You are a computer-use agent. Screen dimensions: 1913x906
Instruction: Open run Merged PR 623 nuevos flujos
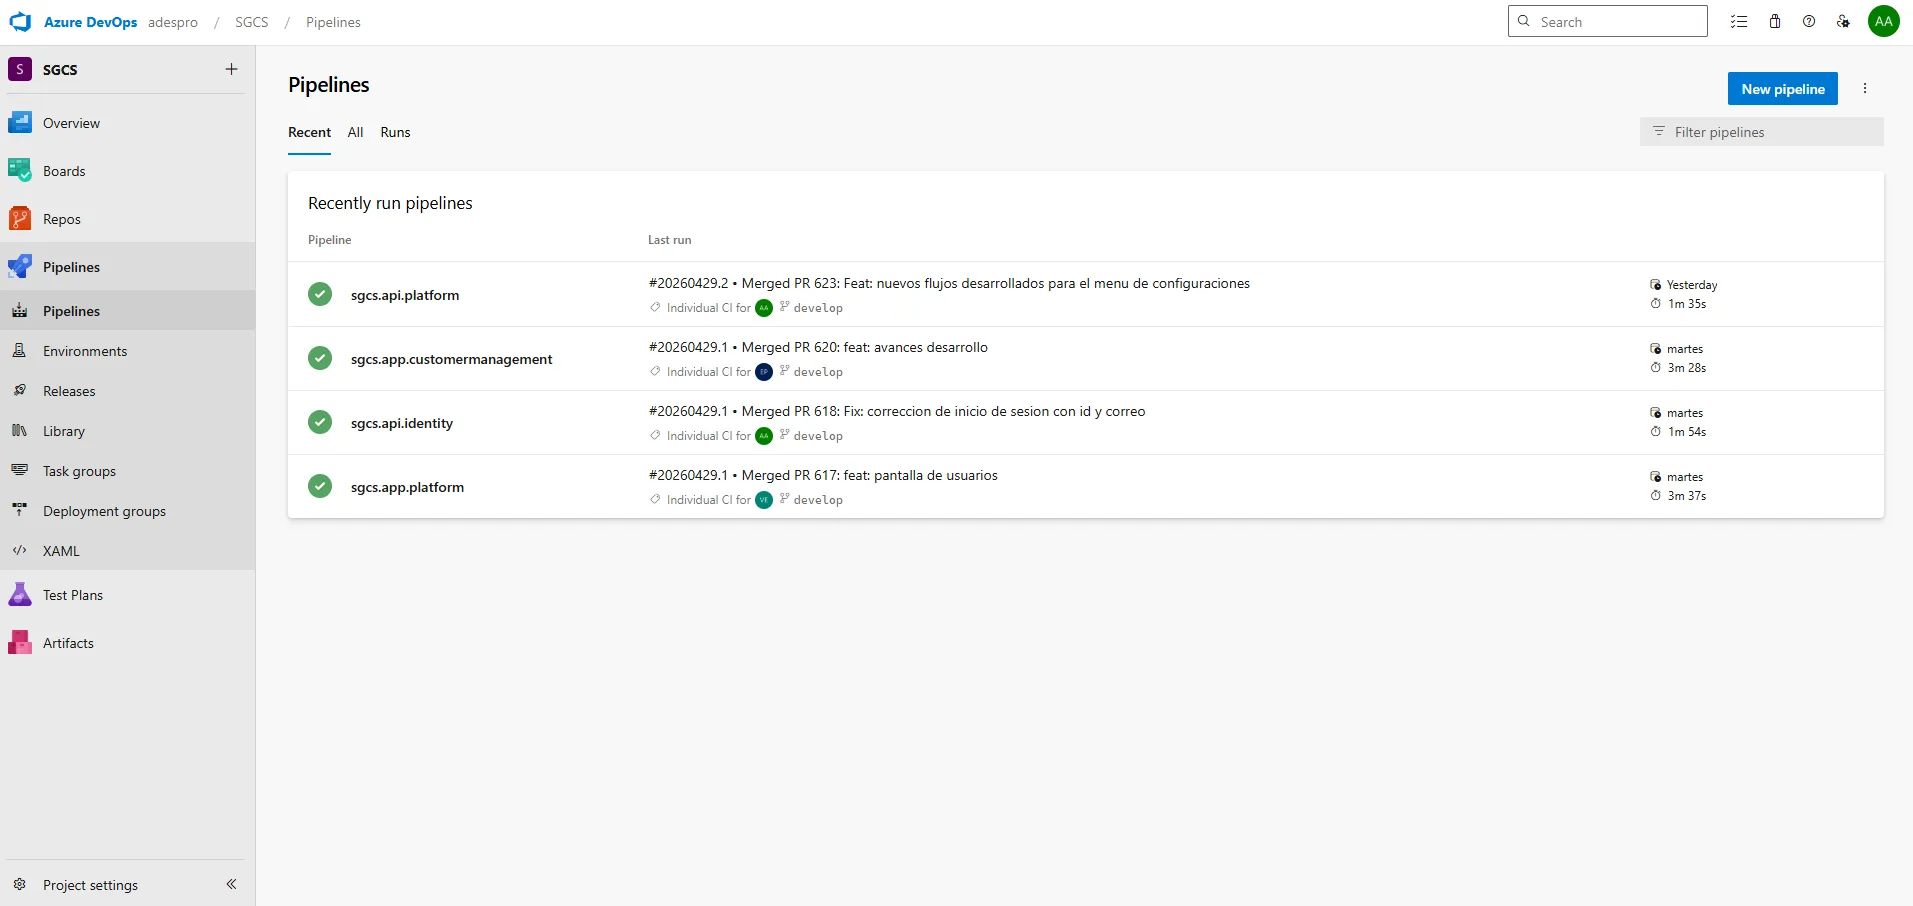click(x=949, y=284)
